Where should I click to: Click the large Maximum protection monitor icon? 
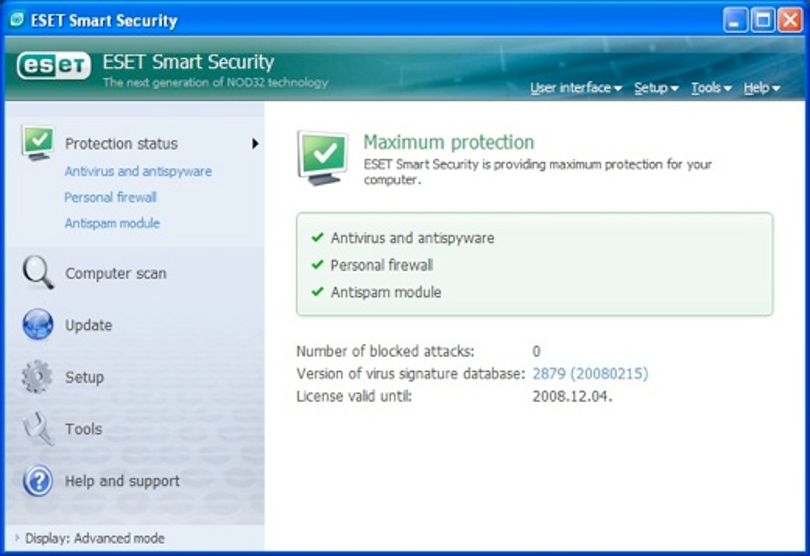pyautogui.click(x=323, y=158)
